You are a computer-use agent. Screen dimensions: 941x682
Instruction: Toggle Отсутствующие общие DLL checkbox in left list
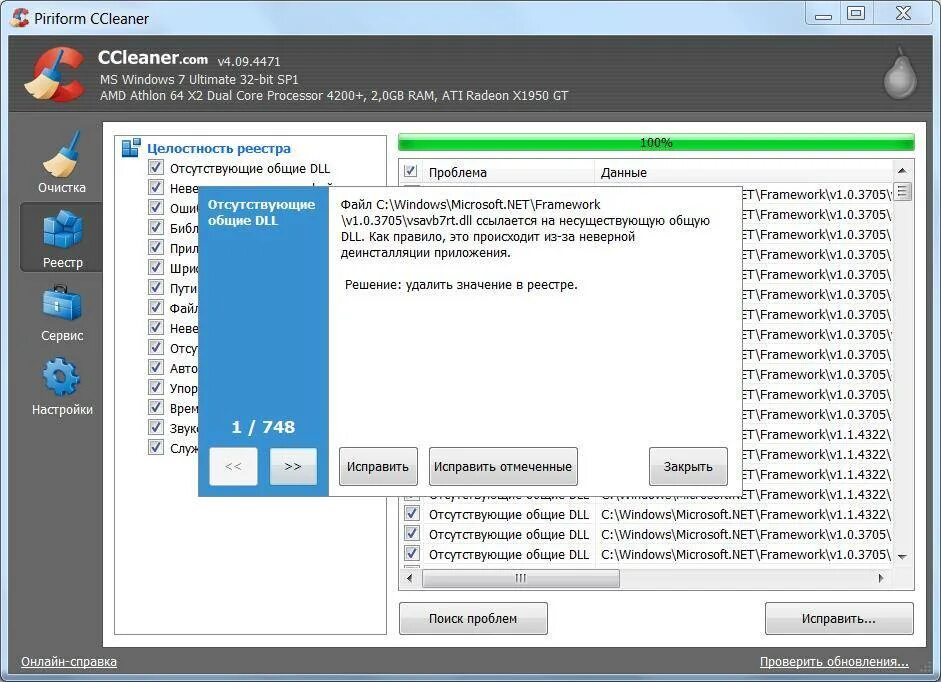155,167
